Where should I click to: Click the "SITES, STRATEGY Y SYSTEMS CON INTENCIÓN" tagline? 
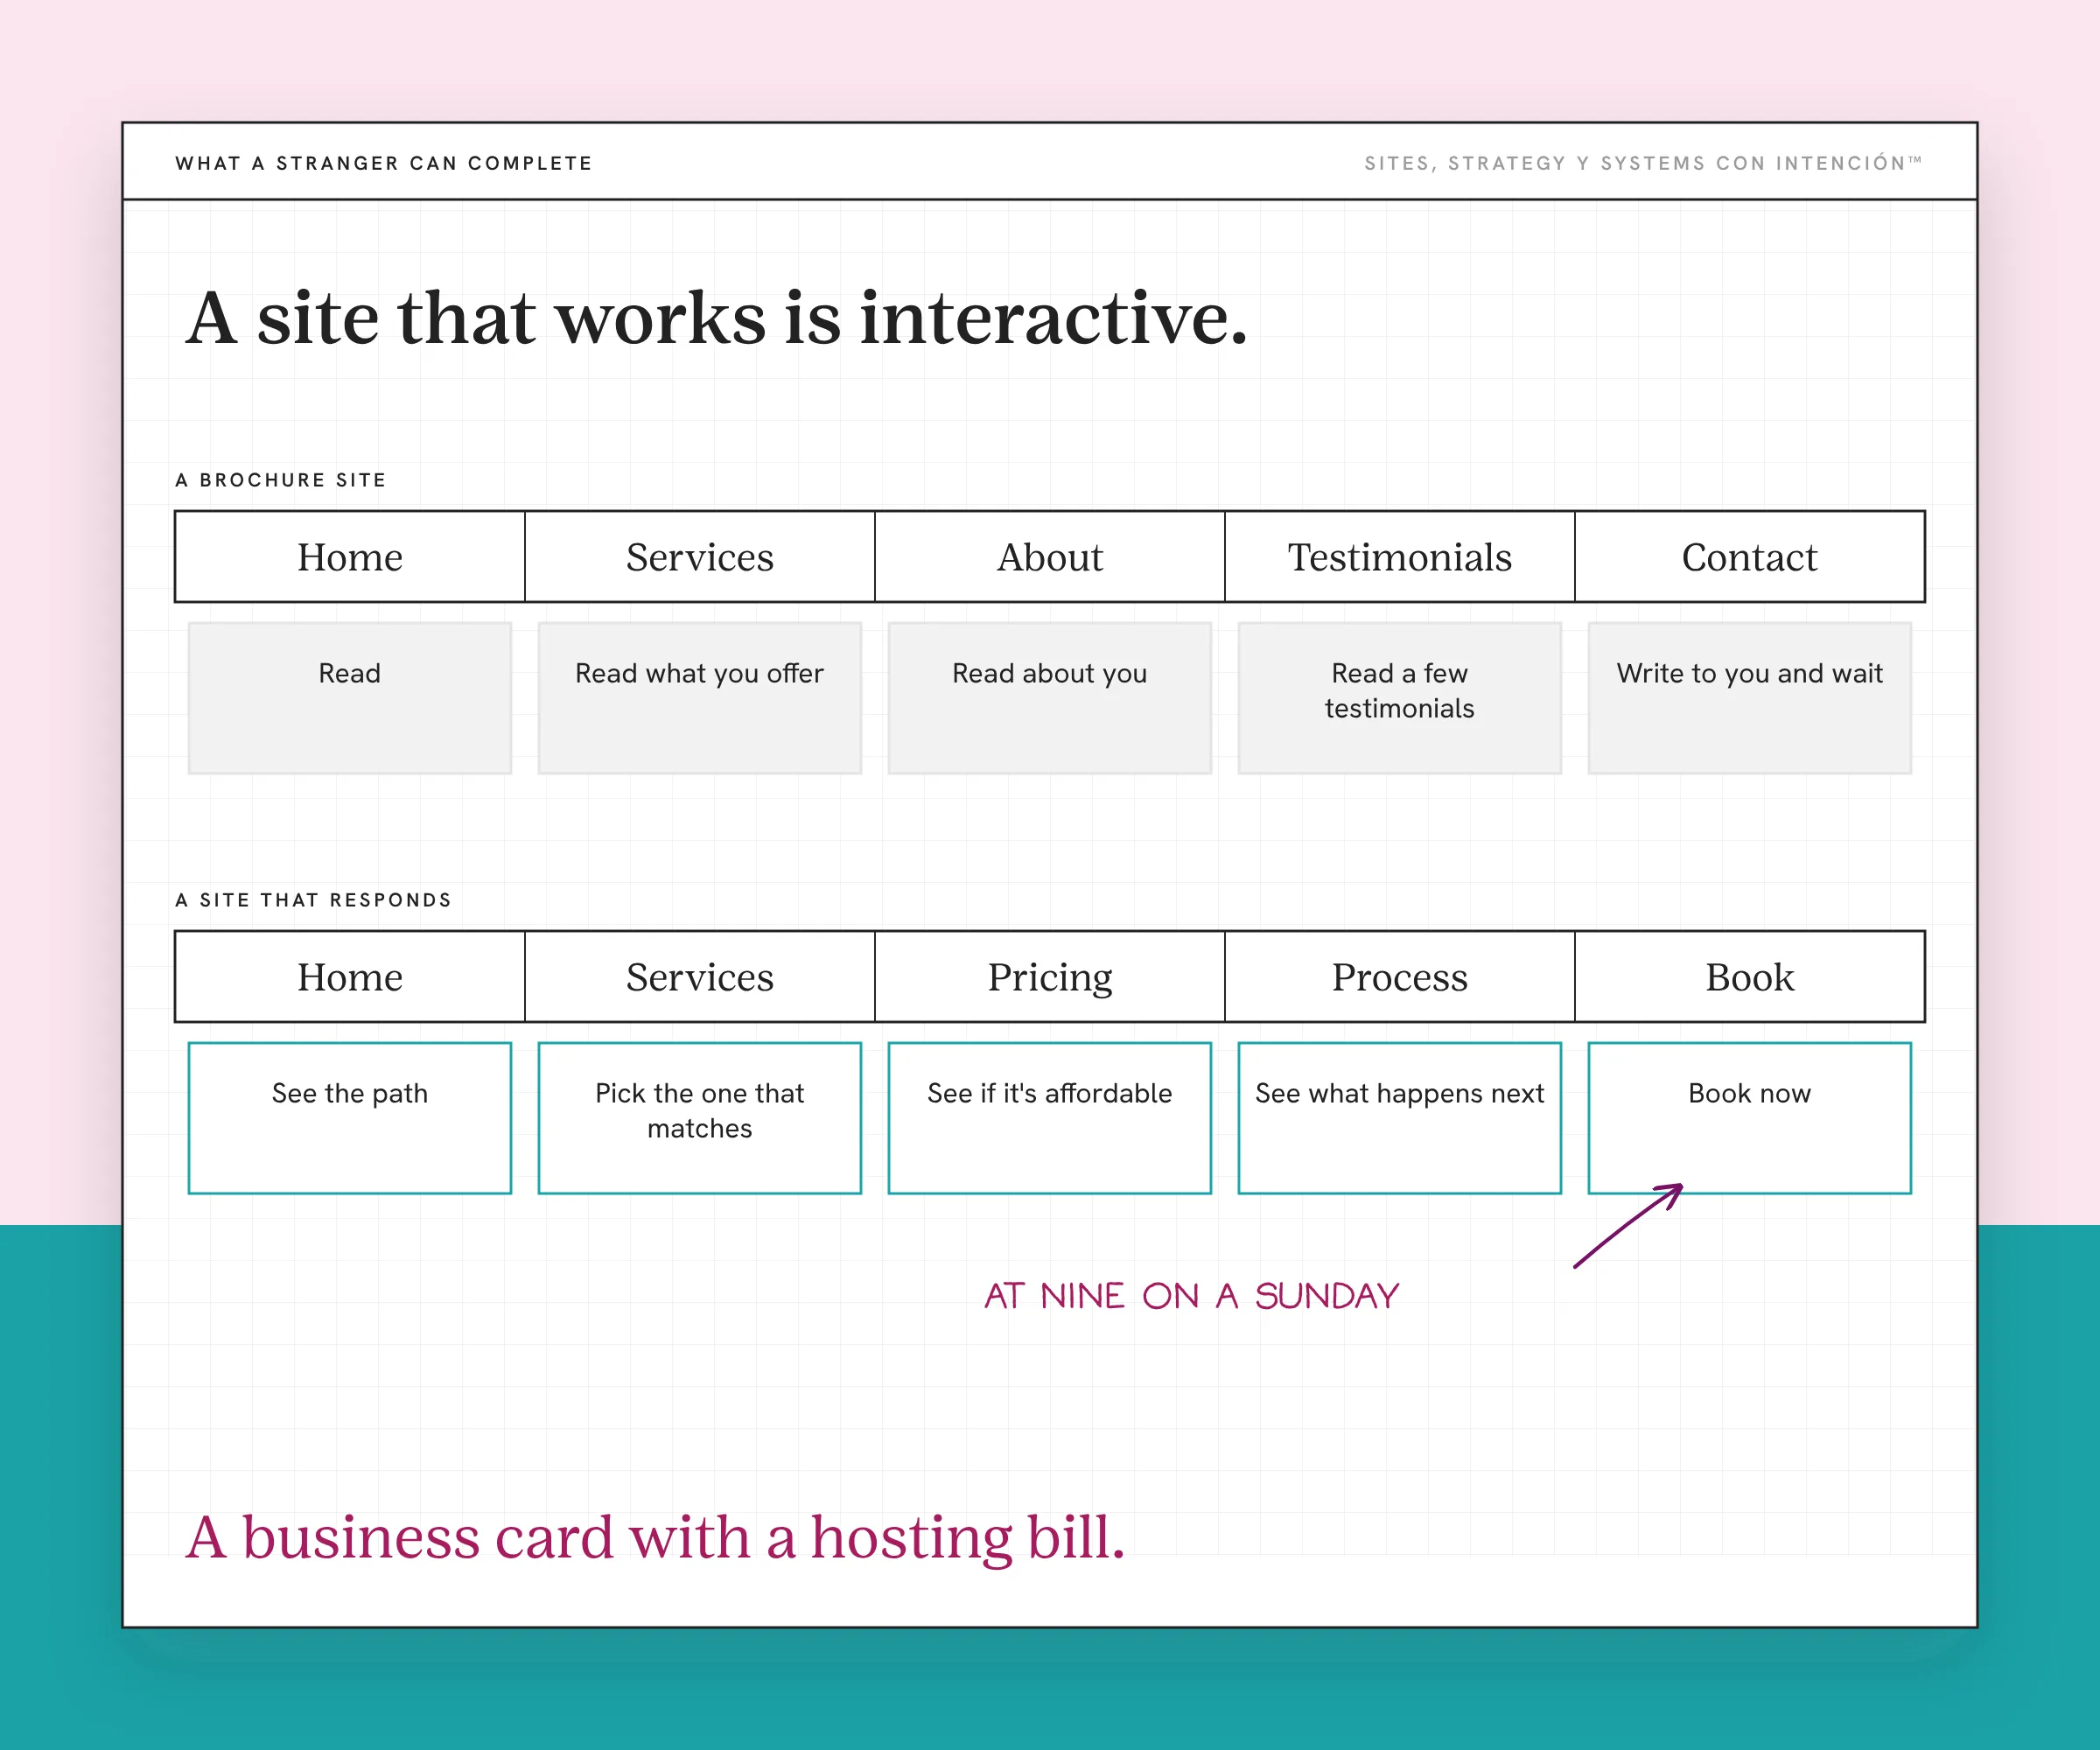tap(1643, 163)
